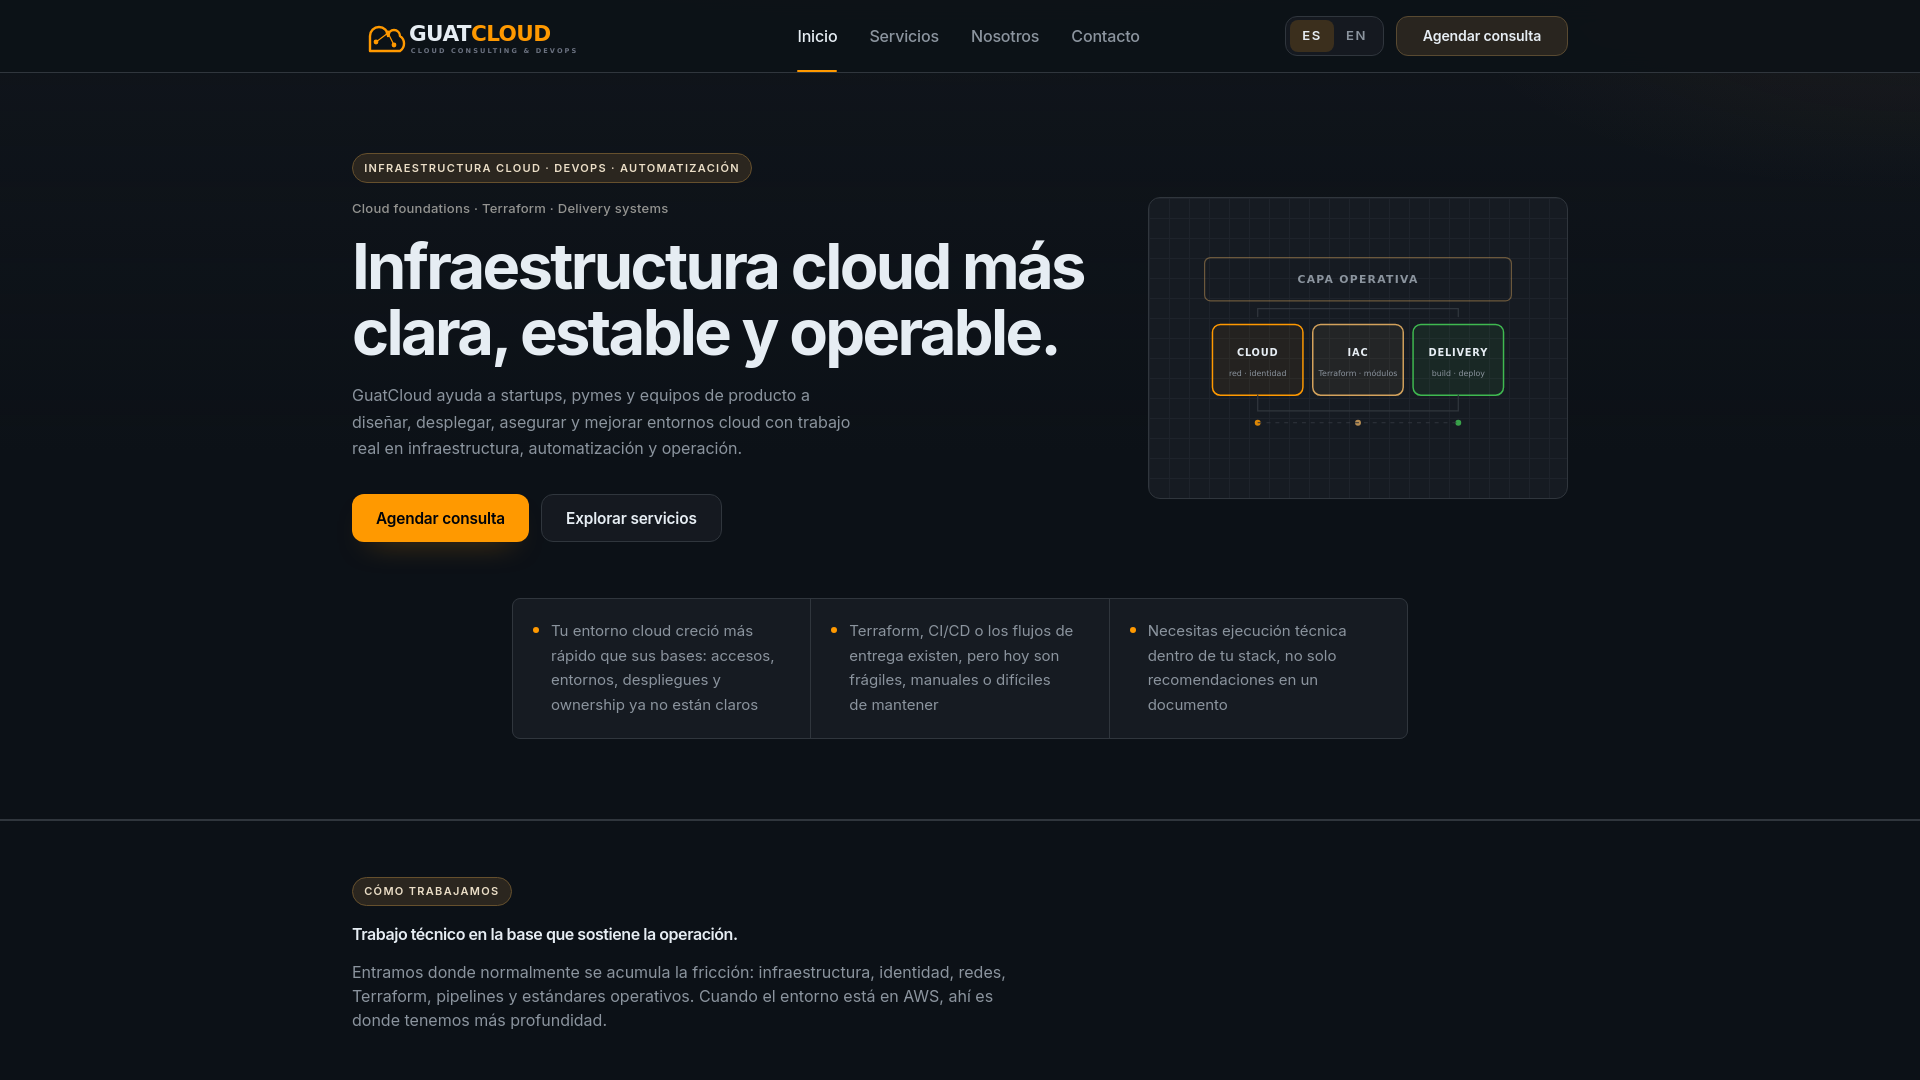Open the Contacto nav link
The image size is (1920, 1080).
coord(1105,36)
